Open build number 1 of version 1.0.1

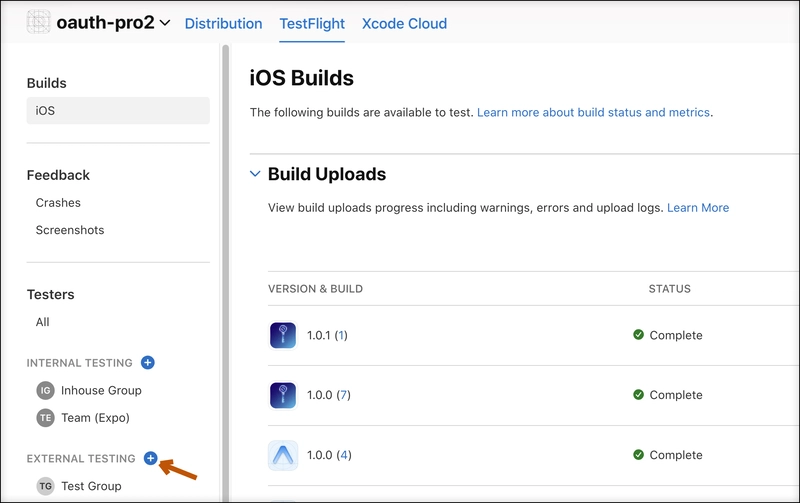point(341,335)
